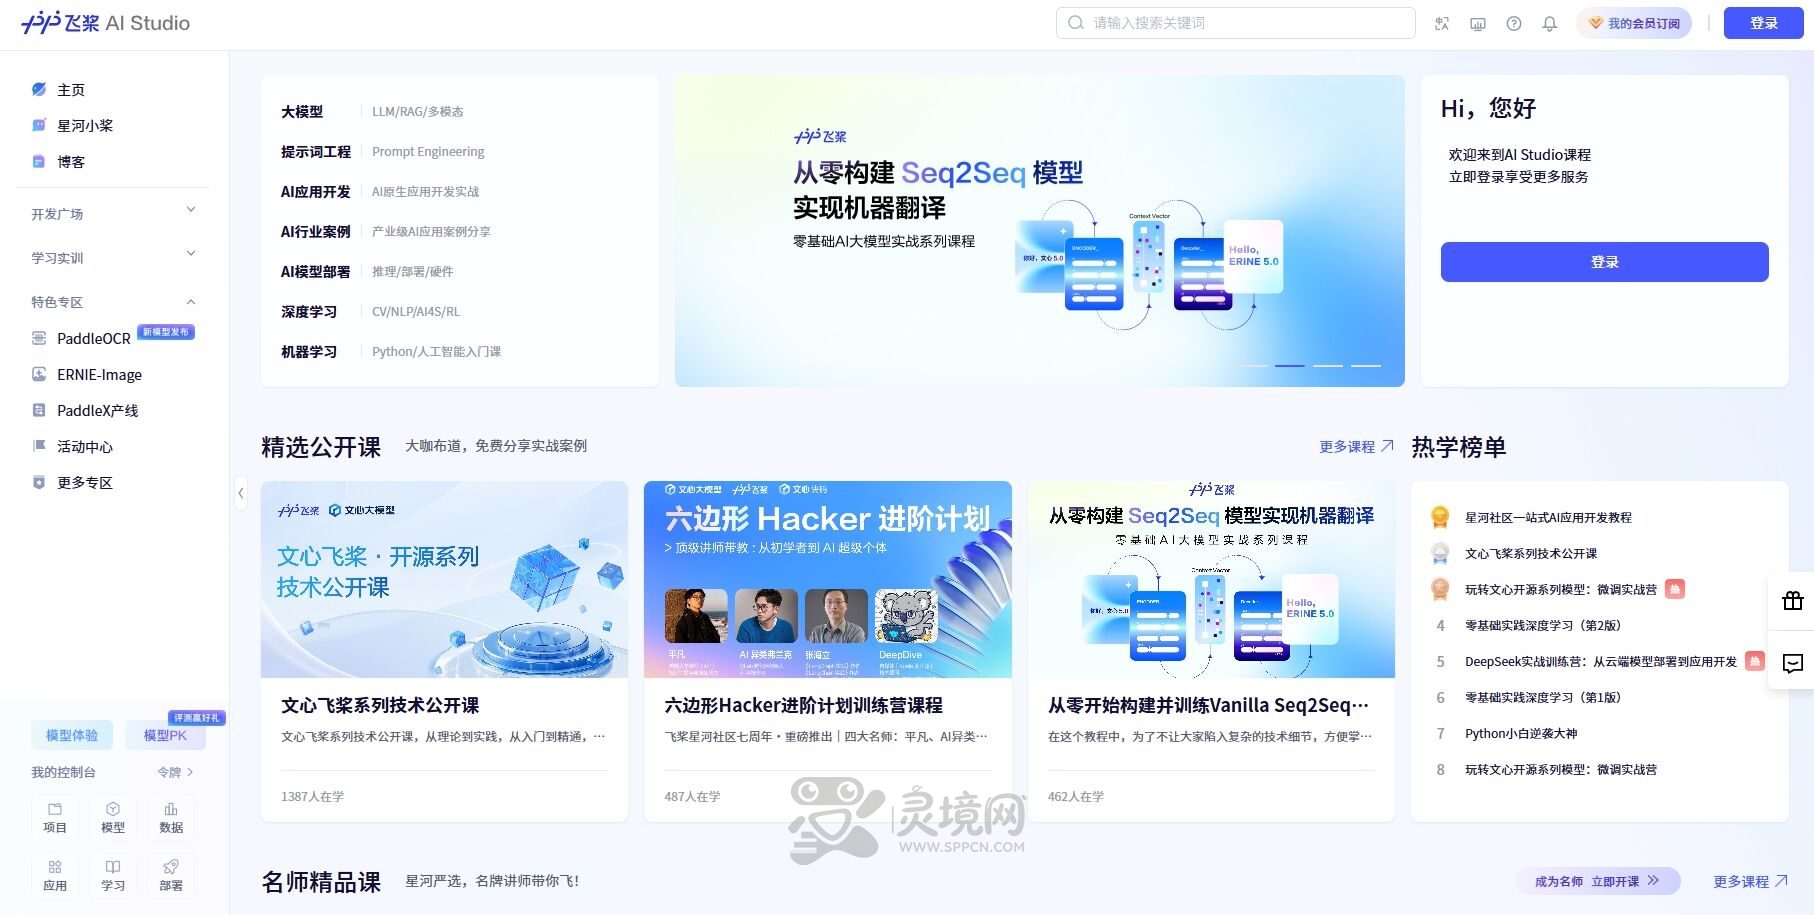Screen dimensions: 1814x915
Task: Click course title 六边形Hacker进阶计划训练营课程
Action: coord(803,706)
